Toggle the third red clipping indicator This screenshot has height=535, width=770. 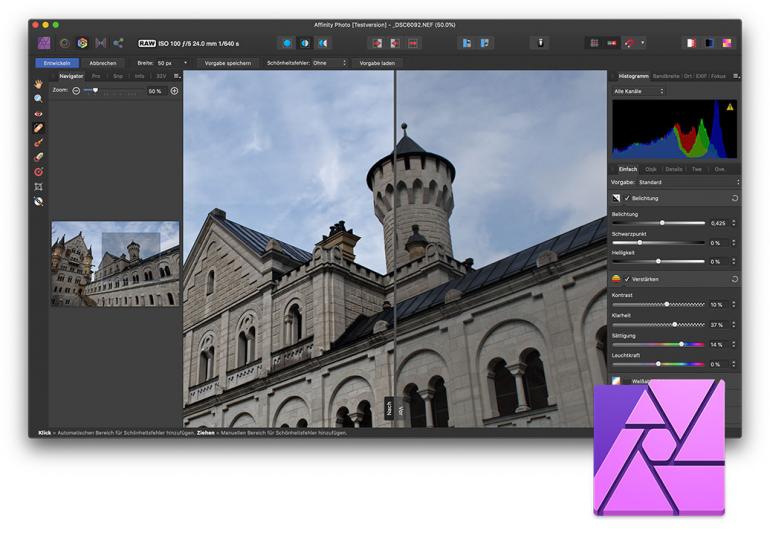[413, 43]
